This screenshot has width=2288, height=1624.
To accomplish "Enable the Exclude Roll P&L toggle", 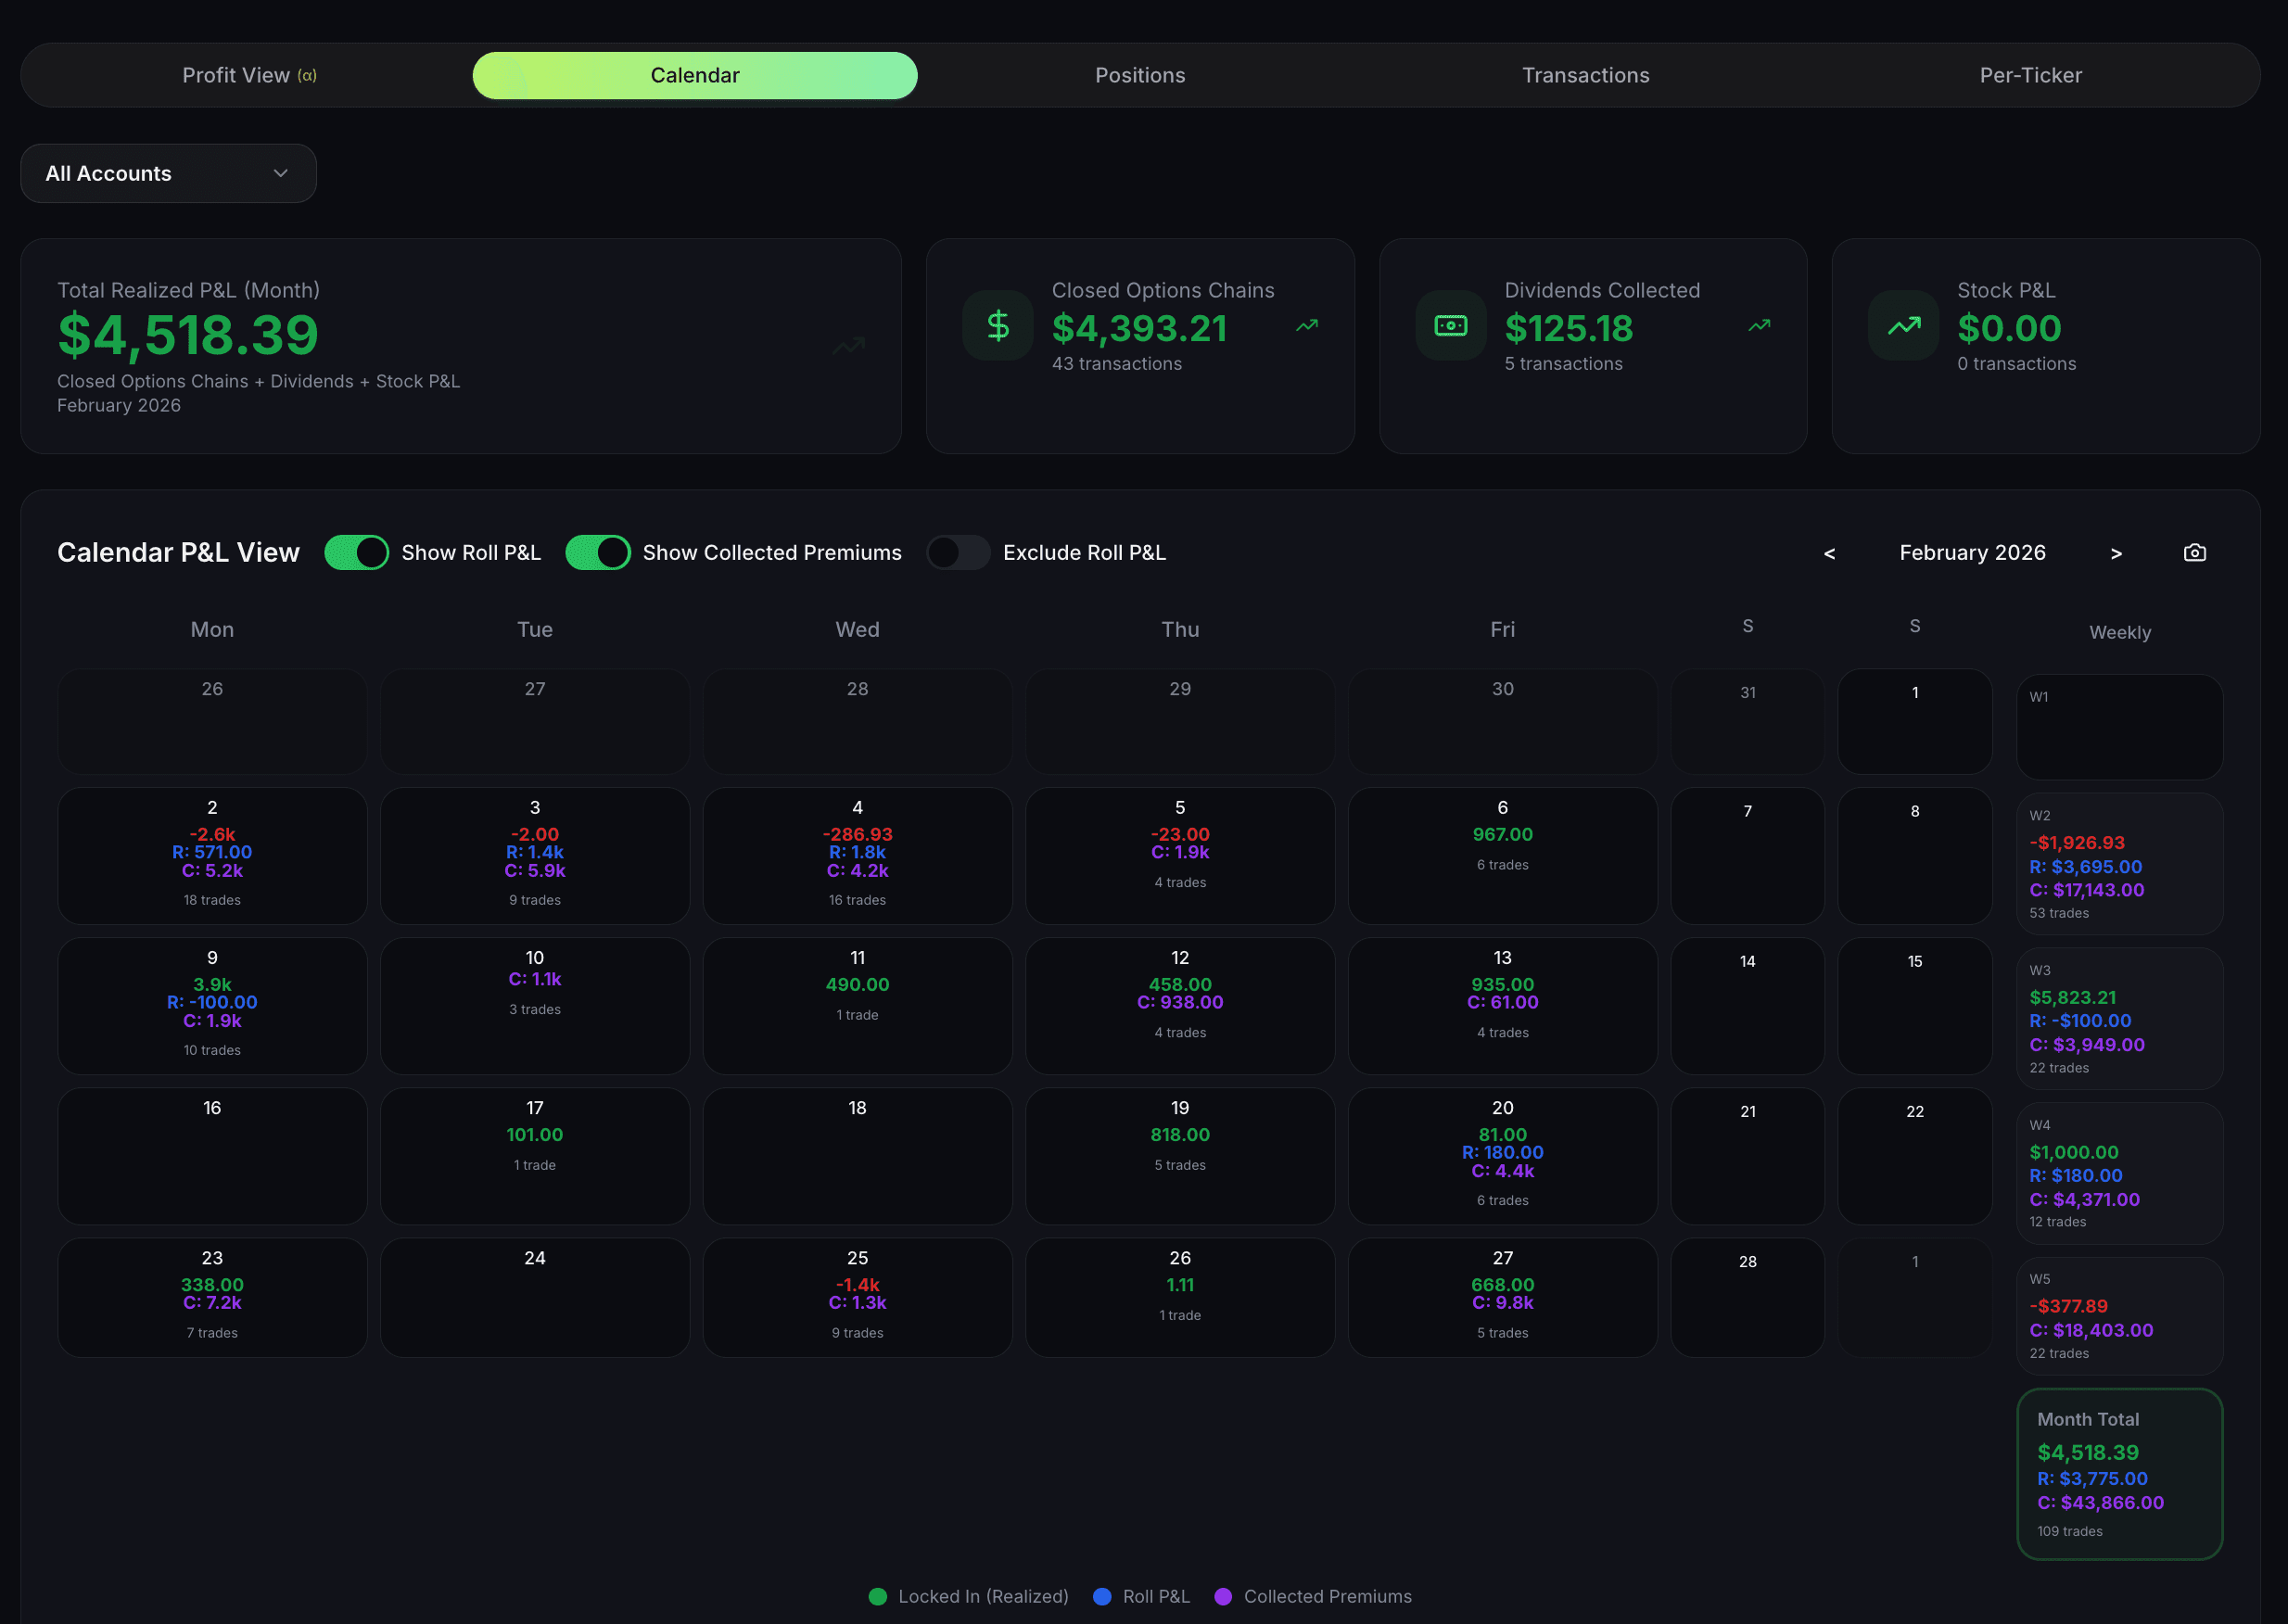I will pyautogui.click(x=958, y=553).
